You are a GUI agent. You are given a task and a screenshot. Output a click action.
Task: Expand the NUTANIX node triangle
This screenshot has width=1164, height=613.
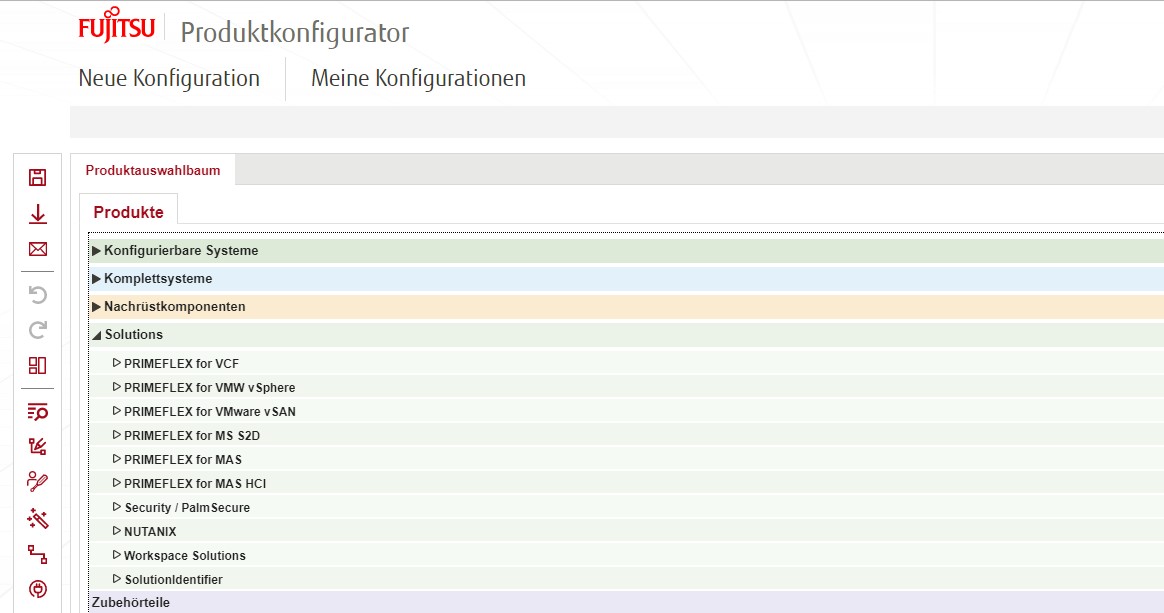click(x=117, y=531)
